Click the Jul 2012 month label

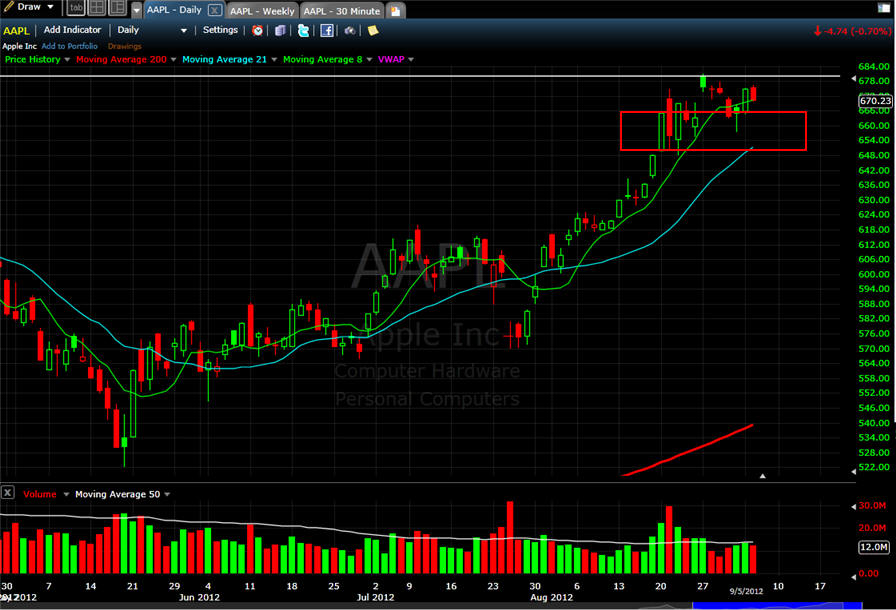point(375,597)
